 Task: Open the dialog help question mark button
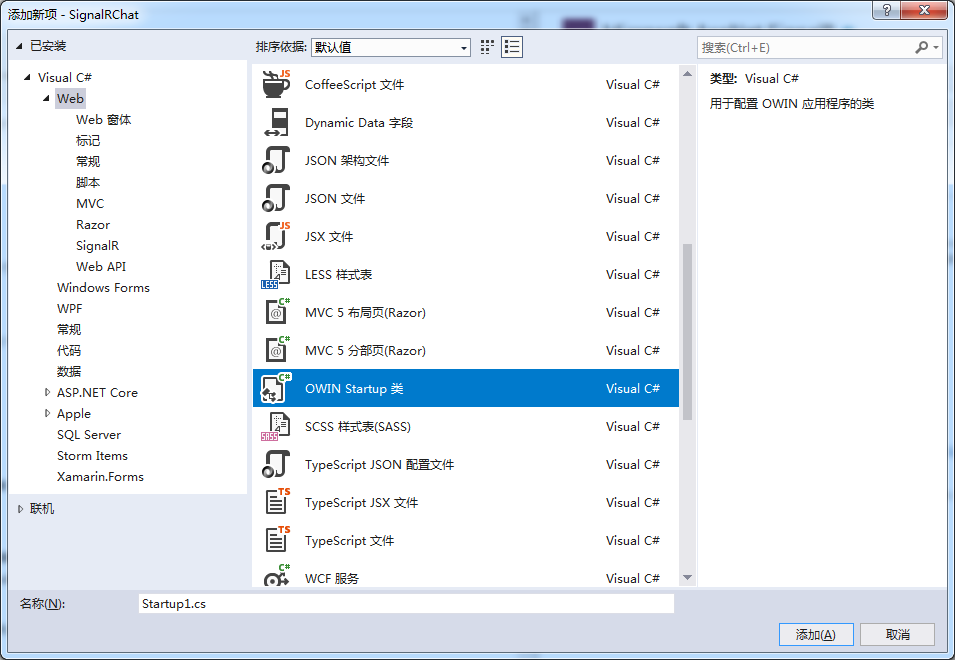886,10
